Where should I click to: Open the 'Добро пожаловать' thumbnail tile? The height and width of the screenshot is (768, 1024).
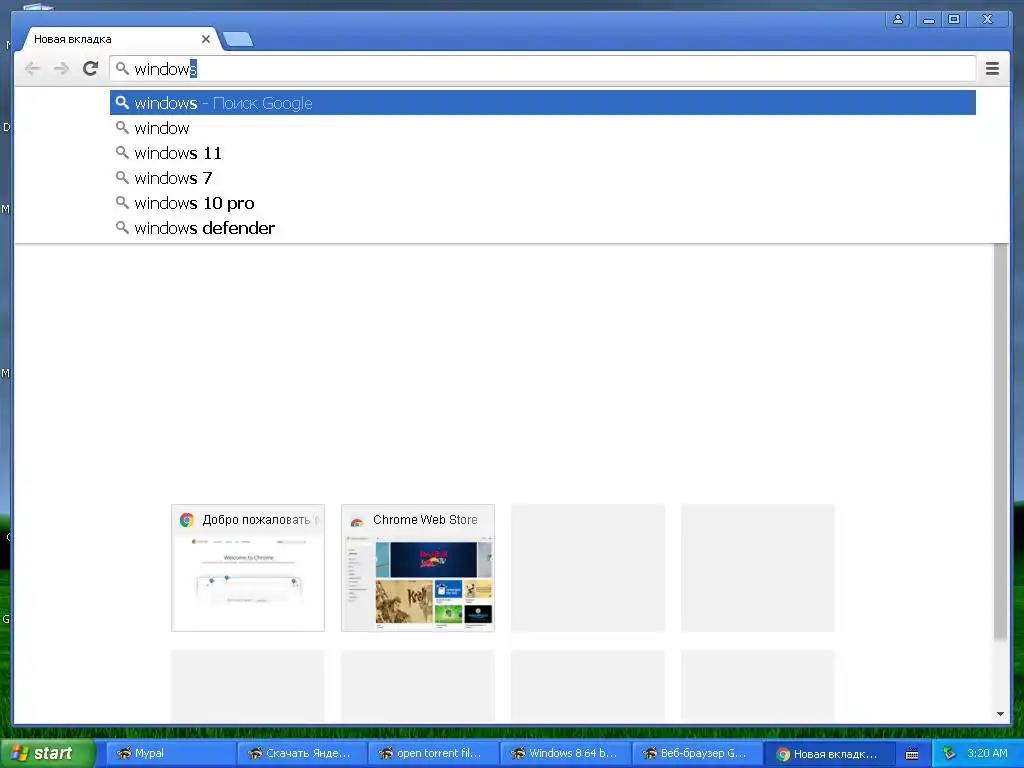click(x=248, y=568)
